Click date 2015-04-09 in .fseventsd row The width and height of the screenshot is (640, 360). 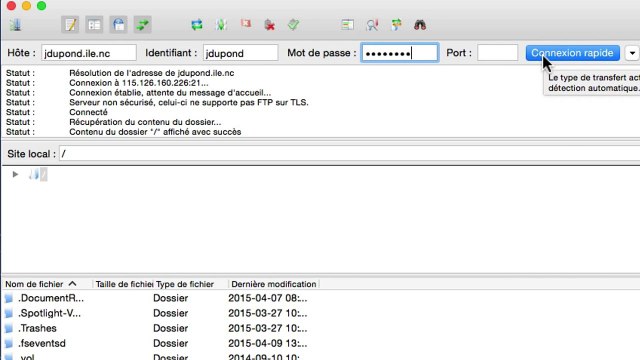tap(268, 343)
